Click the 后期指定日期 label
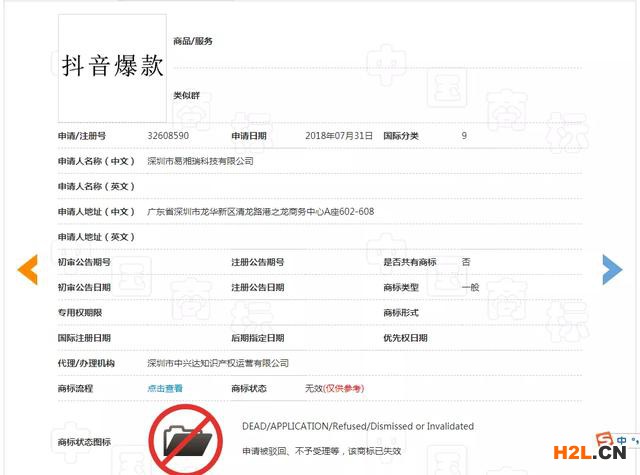 click(x=258, y=338)
